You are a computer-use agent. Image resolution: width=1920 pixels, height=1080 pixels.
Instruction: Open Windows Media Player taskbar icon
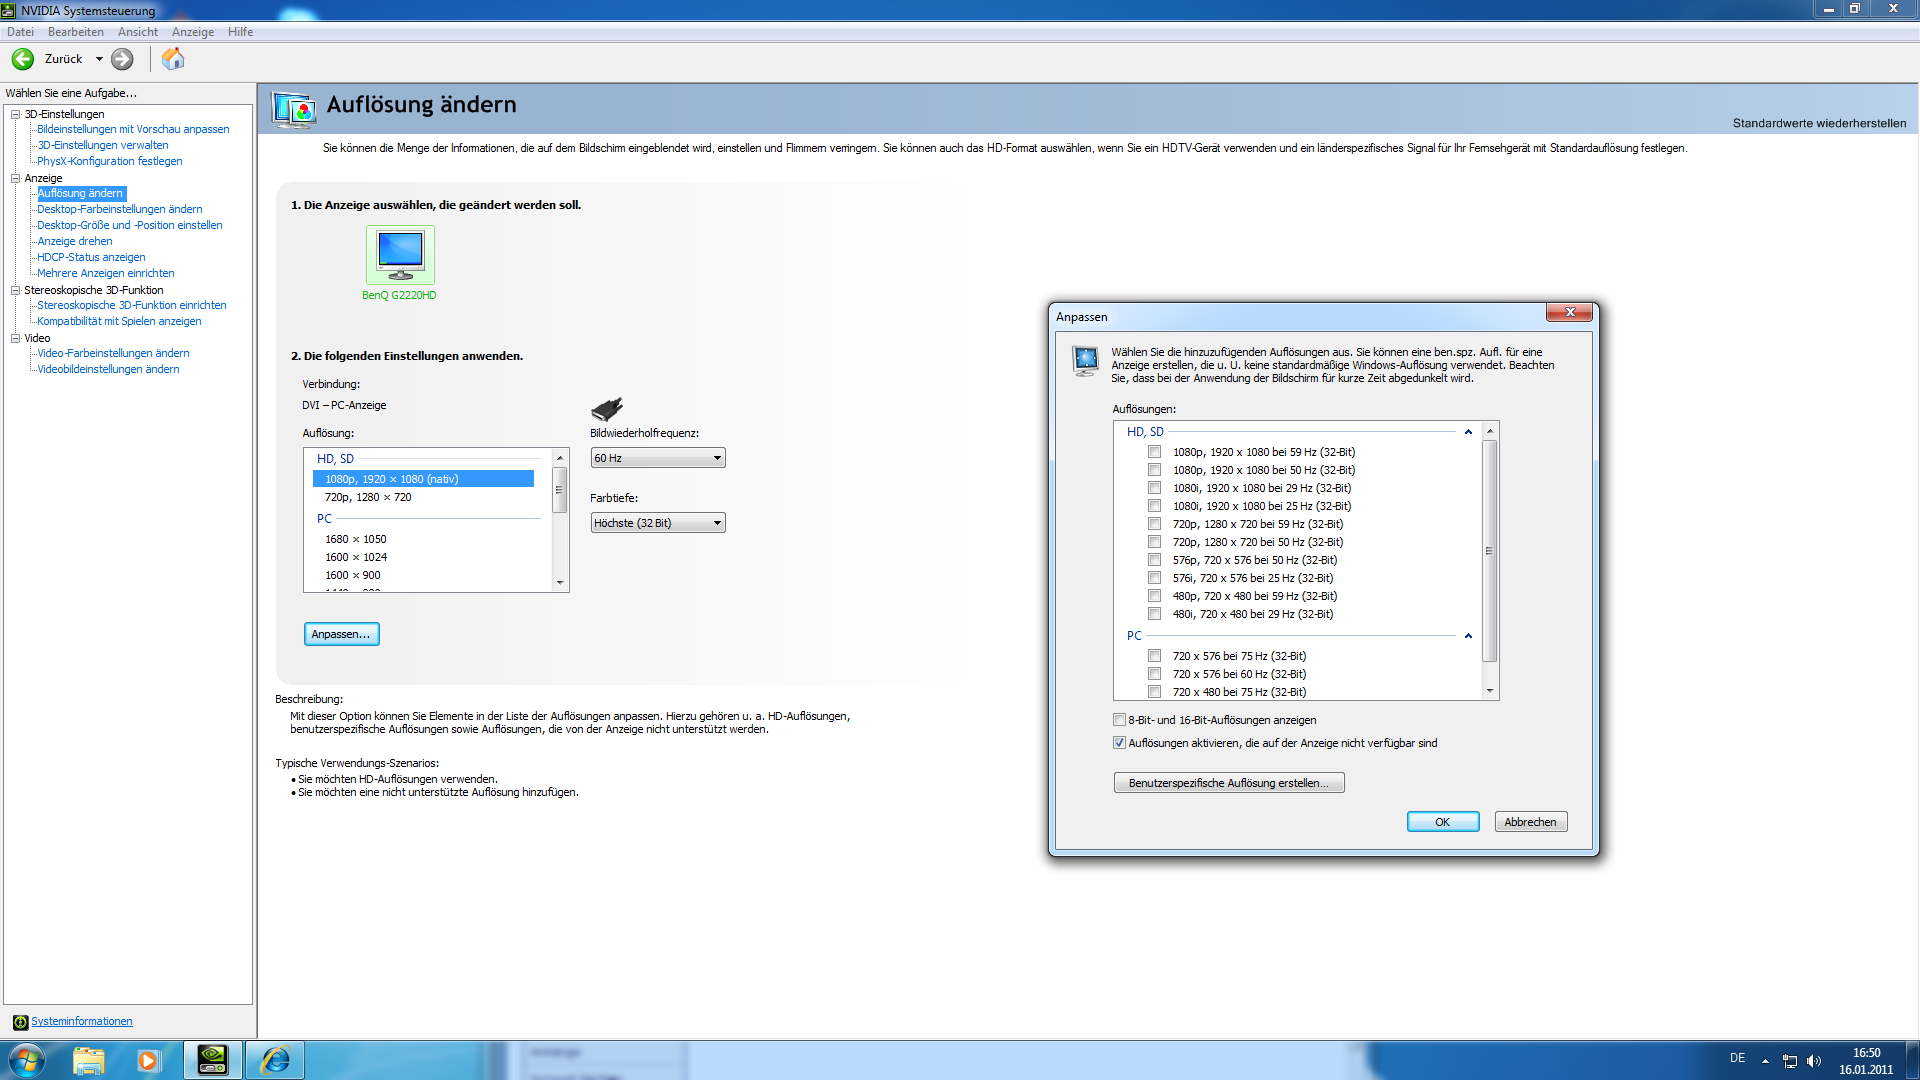[x=149, y=1060]
